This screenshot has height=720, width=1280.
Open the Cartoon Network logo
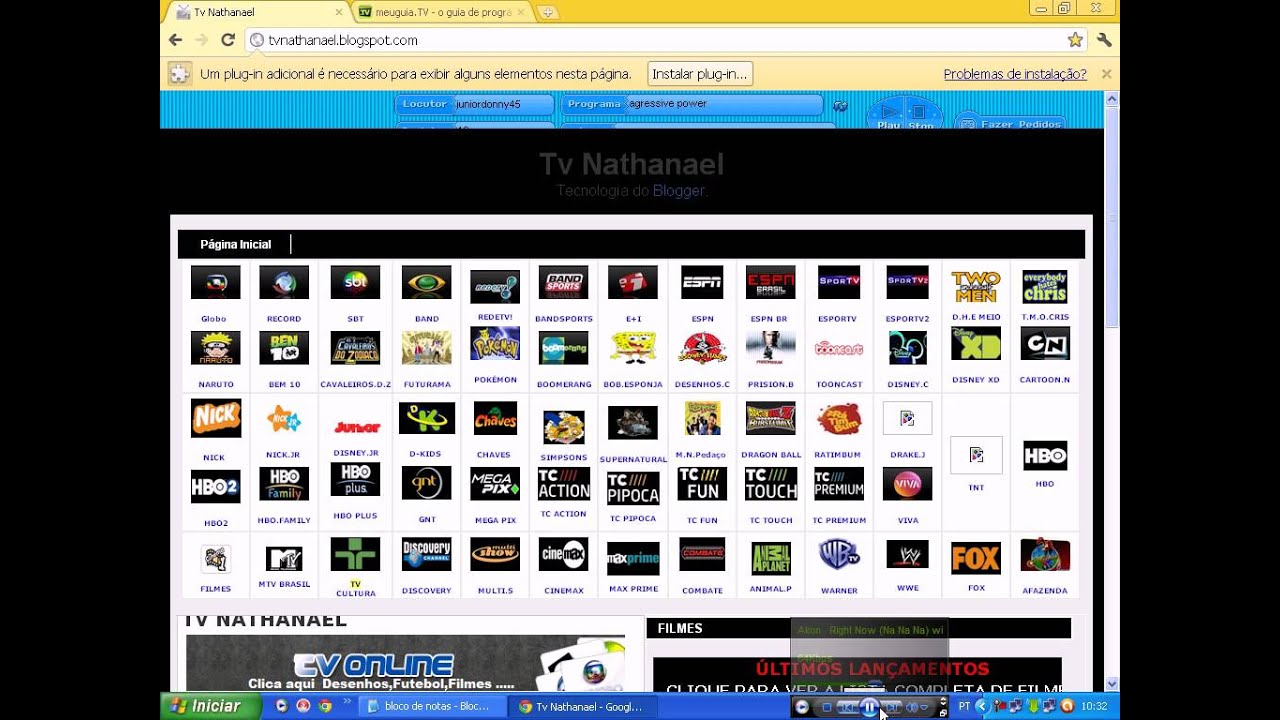pos(1045,344)
